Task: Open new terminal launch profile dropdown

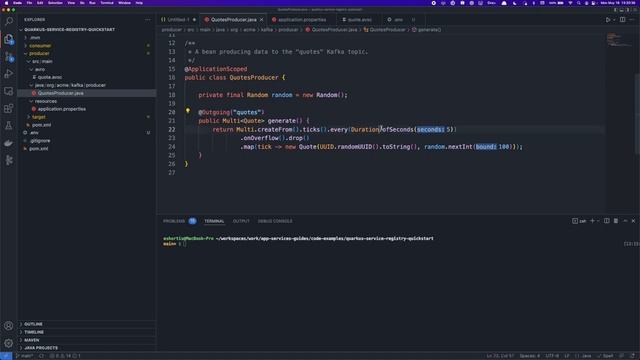Action: [x=598, y=221]
